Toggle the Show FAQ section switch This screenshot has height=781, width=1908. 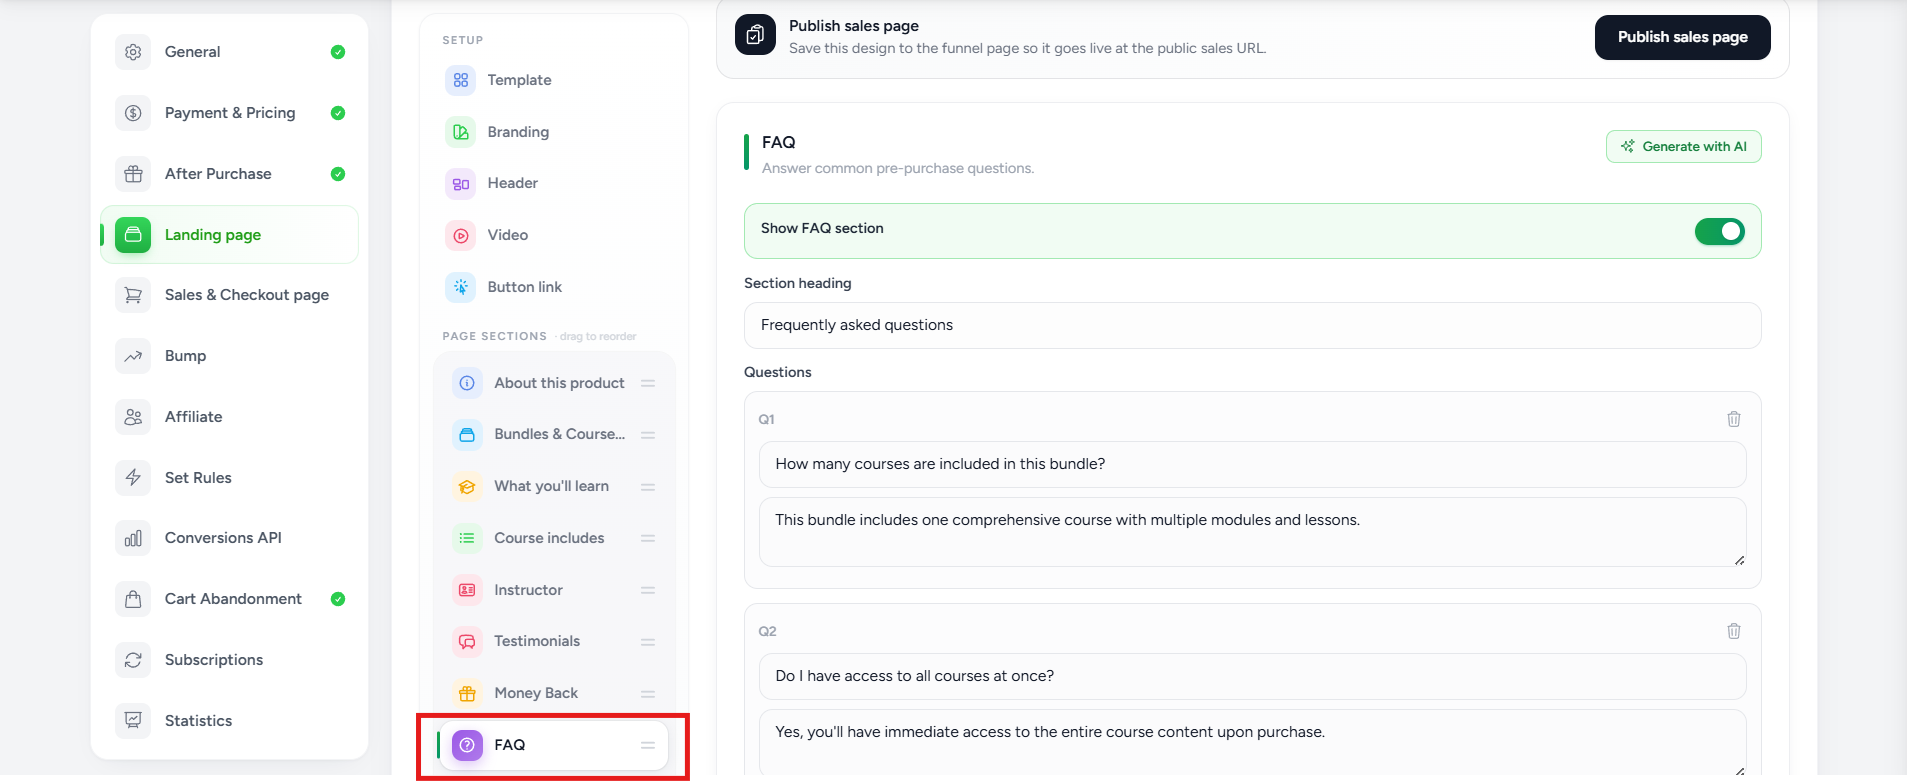point(1719,231)
